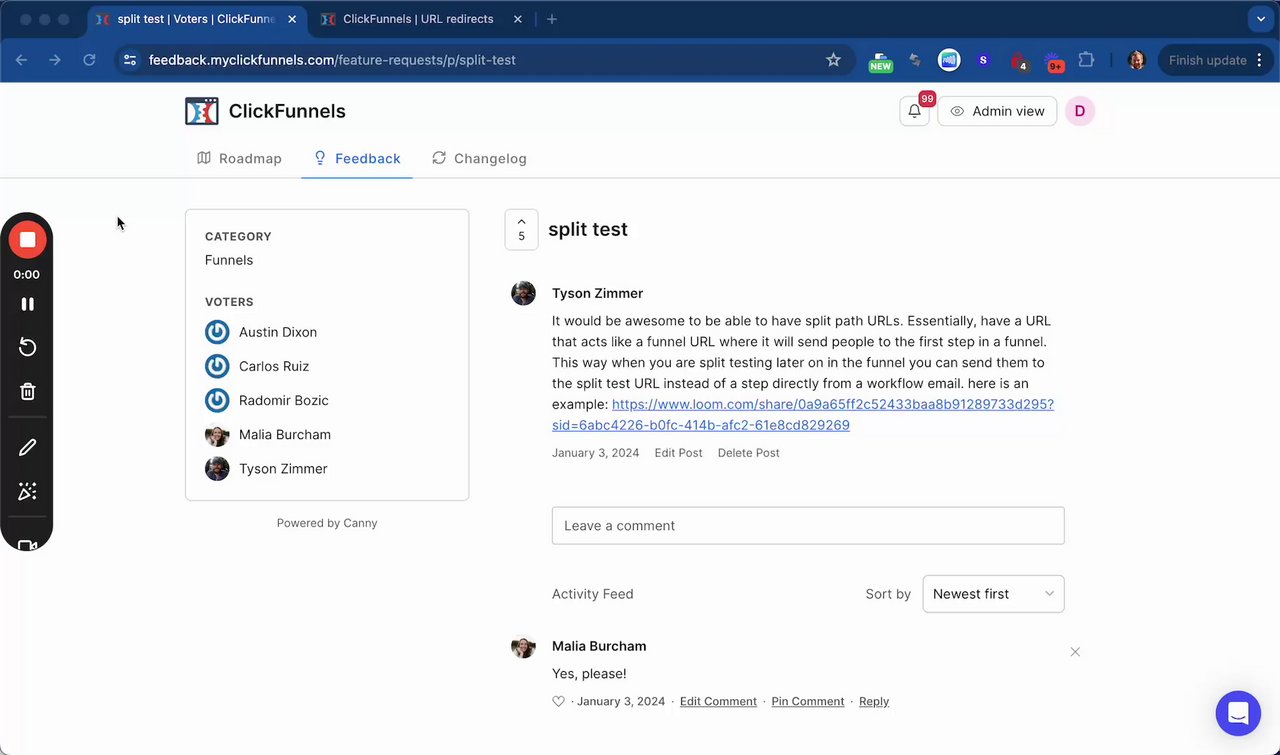Screen dimensions: 1280x755
Task: Open the red lock extension with badge 4
Action: tap(1019, 61)
